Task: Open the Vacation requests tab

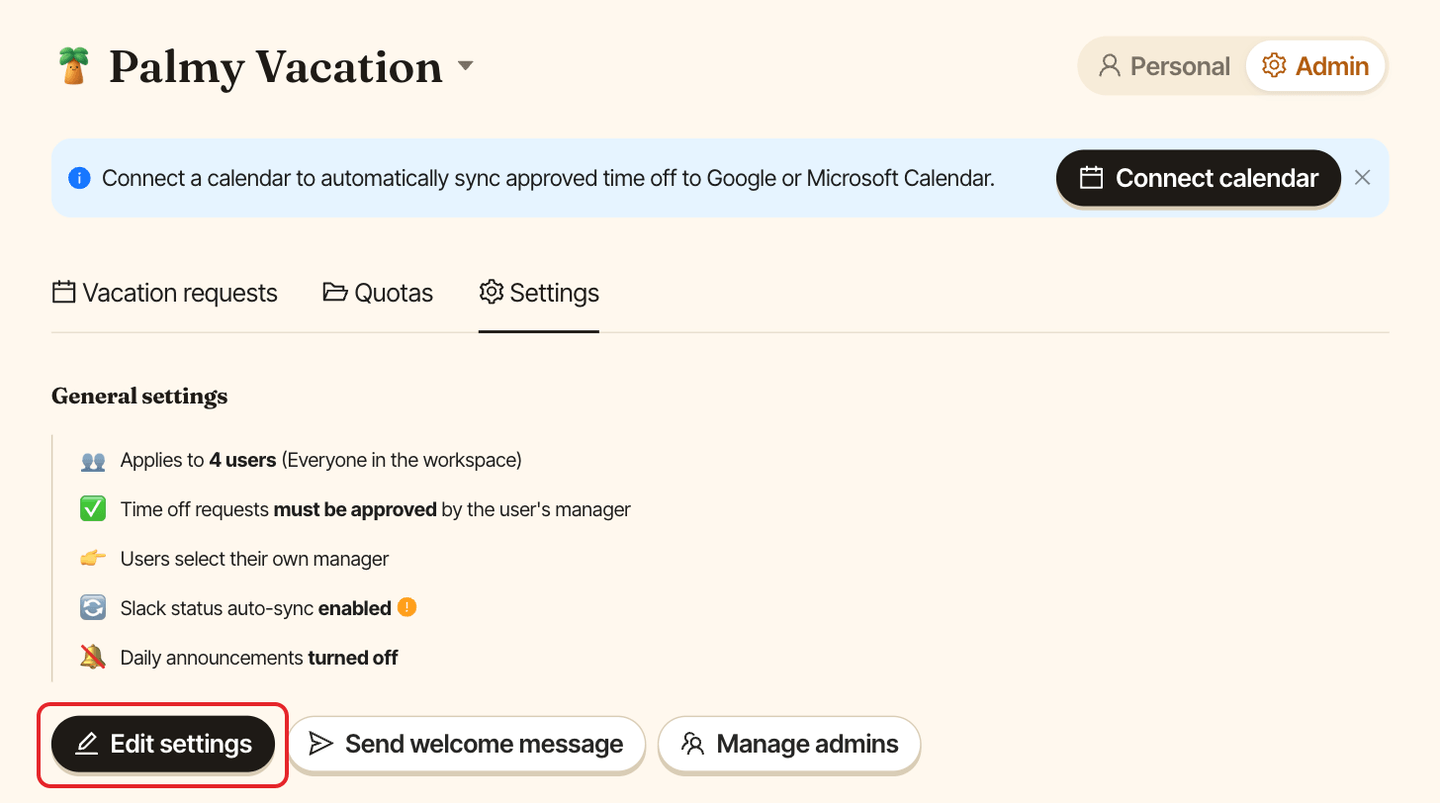Action: (165, 293)
